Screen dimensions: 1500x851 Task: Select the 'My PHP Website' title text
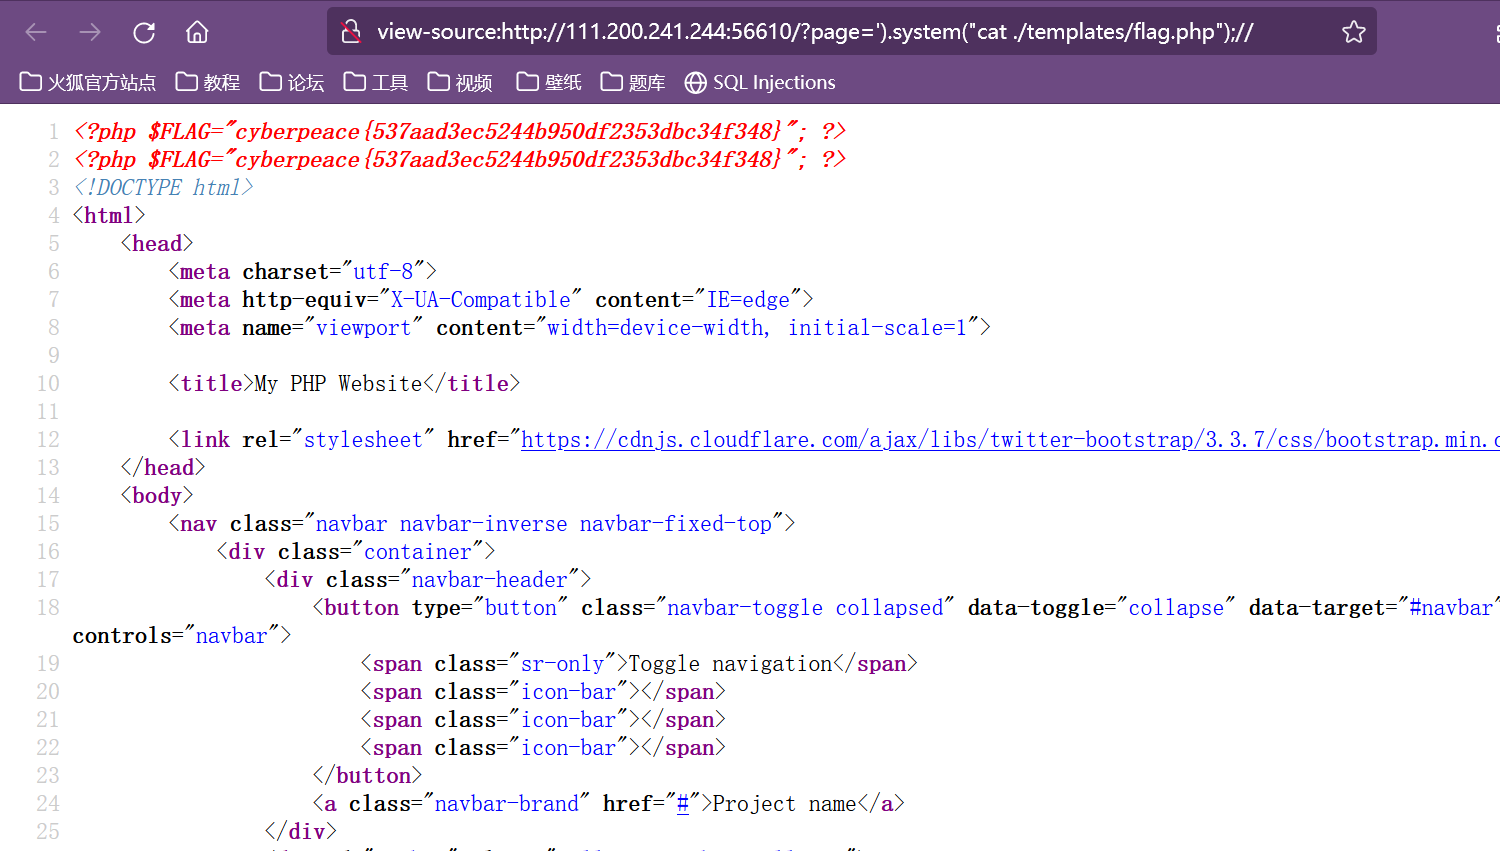pyautogui.click(x=339, y=384)
